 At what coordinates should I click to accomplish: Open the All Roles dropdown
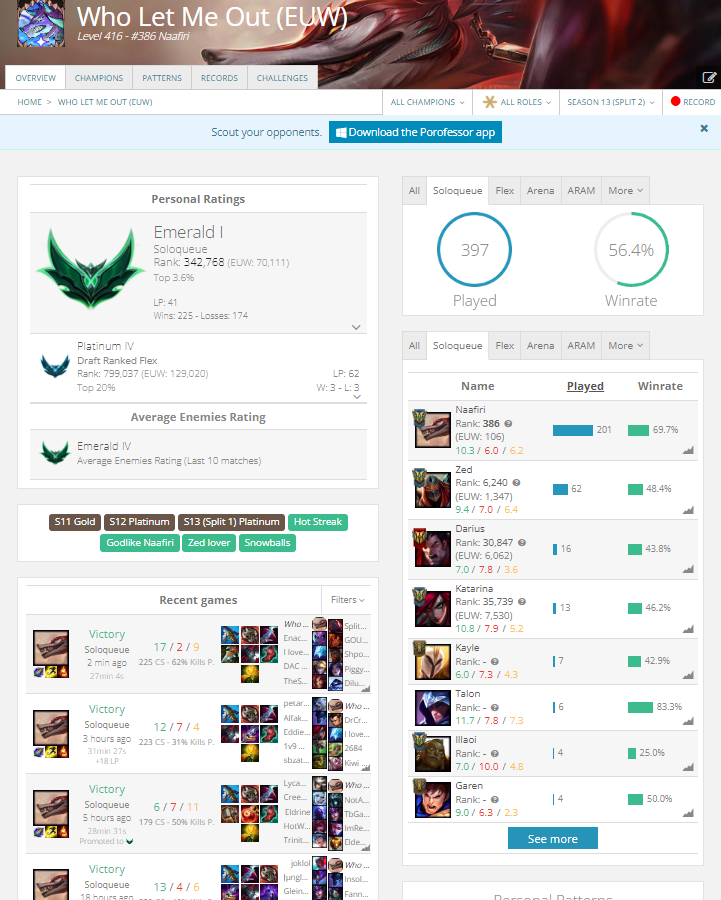click(517, 102)
